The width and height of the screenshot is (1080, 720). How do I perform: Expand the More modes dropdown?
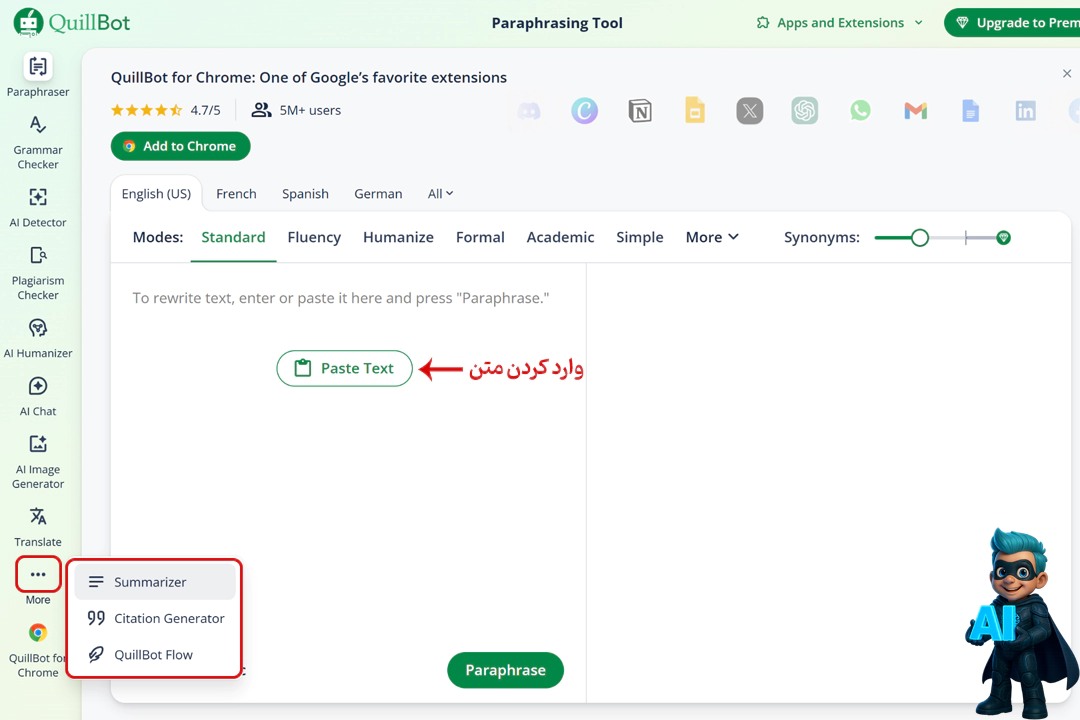[712, 237]
